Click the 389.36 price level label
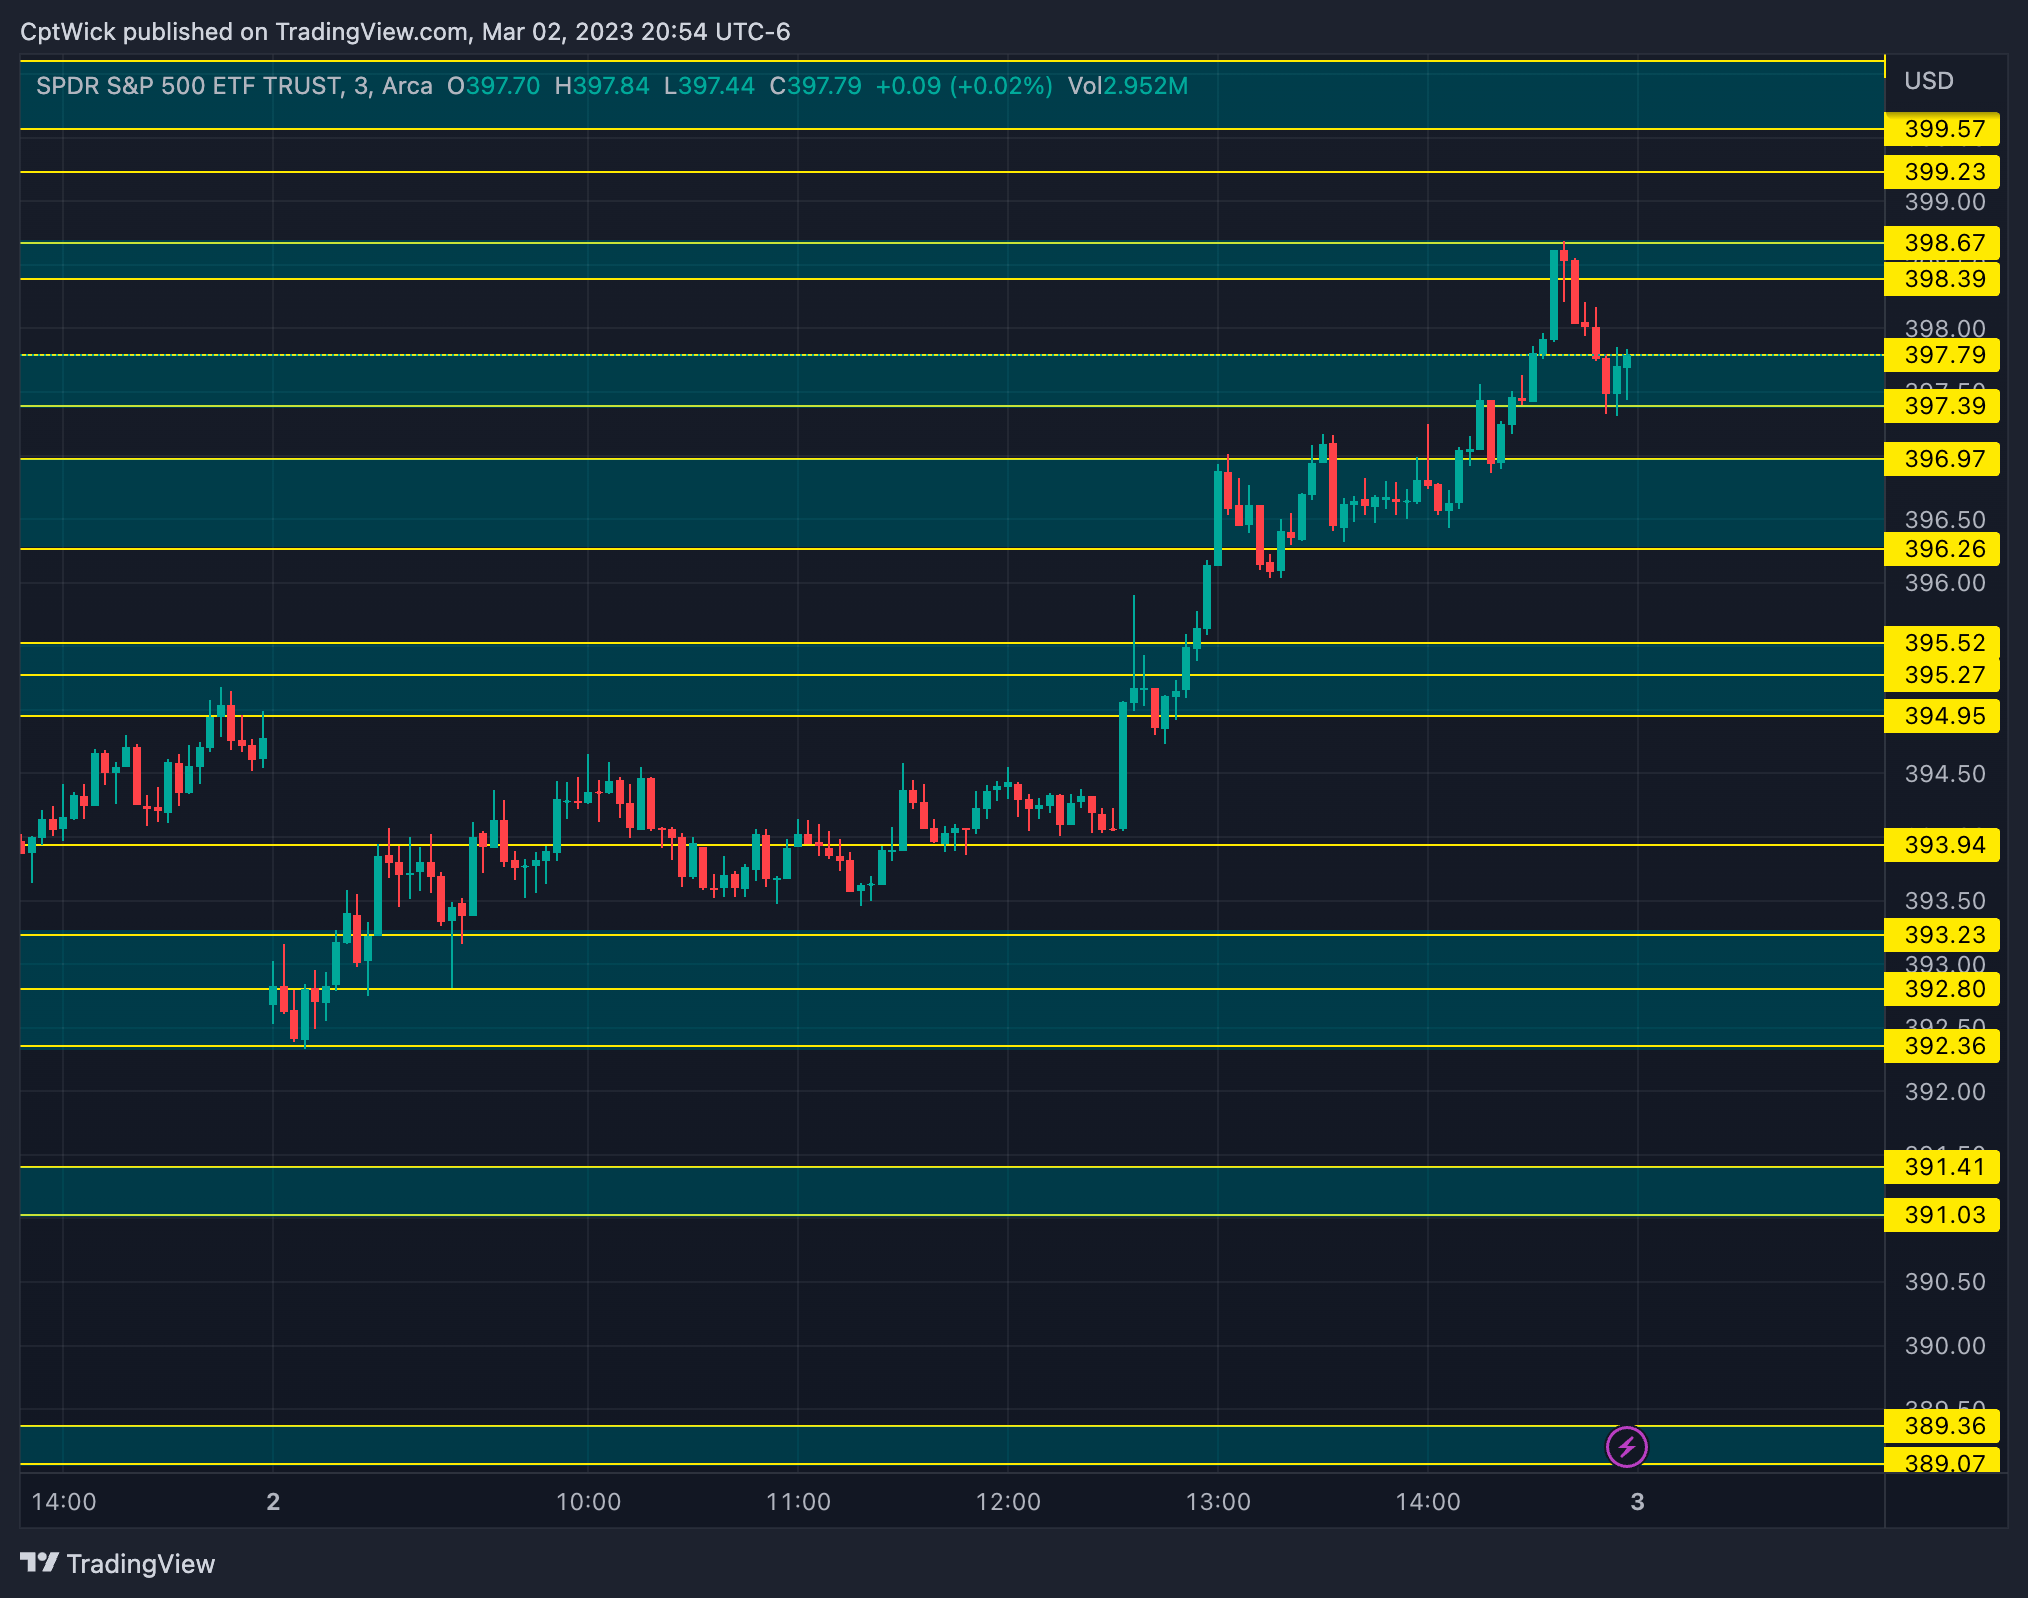The height and width of the screenshot is (1598, 2028). pos(1941,1426)
